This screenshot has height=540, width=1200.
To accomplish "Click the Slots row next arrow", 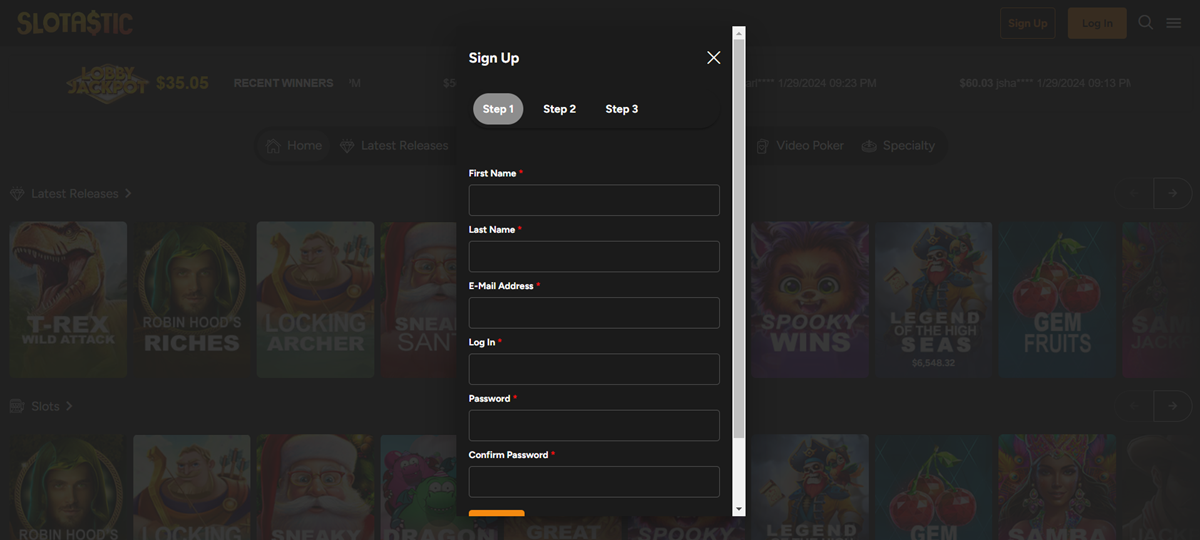I will (x=1172, y=405).
